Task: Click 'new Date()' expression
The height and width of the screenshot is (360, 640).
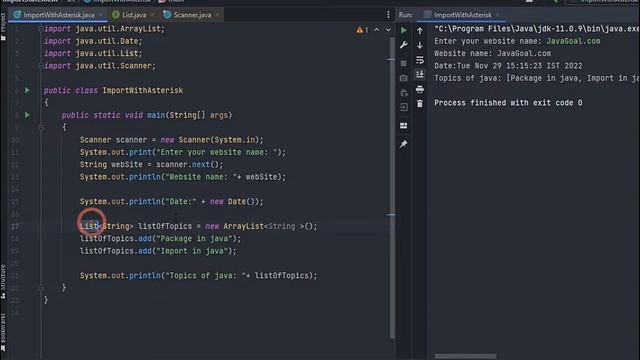Action: (x=234, y=202)
